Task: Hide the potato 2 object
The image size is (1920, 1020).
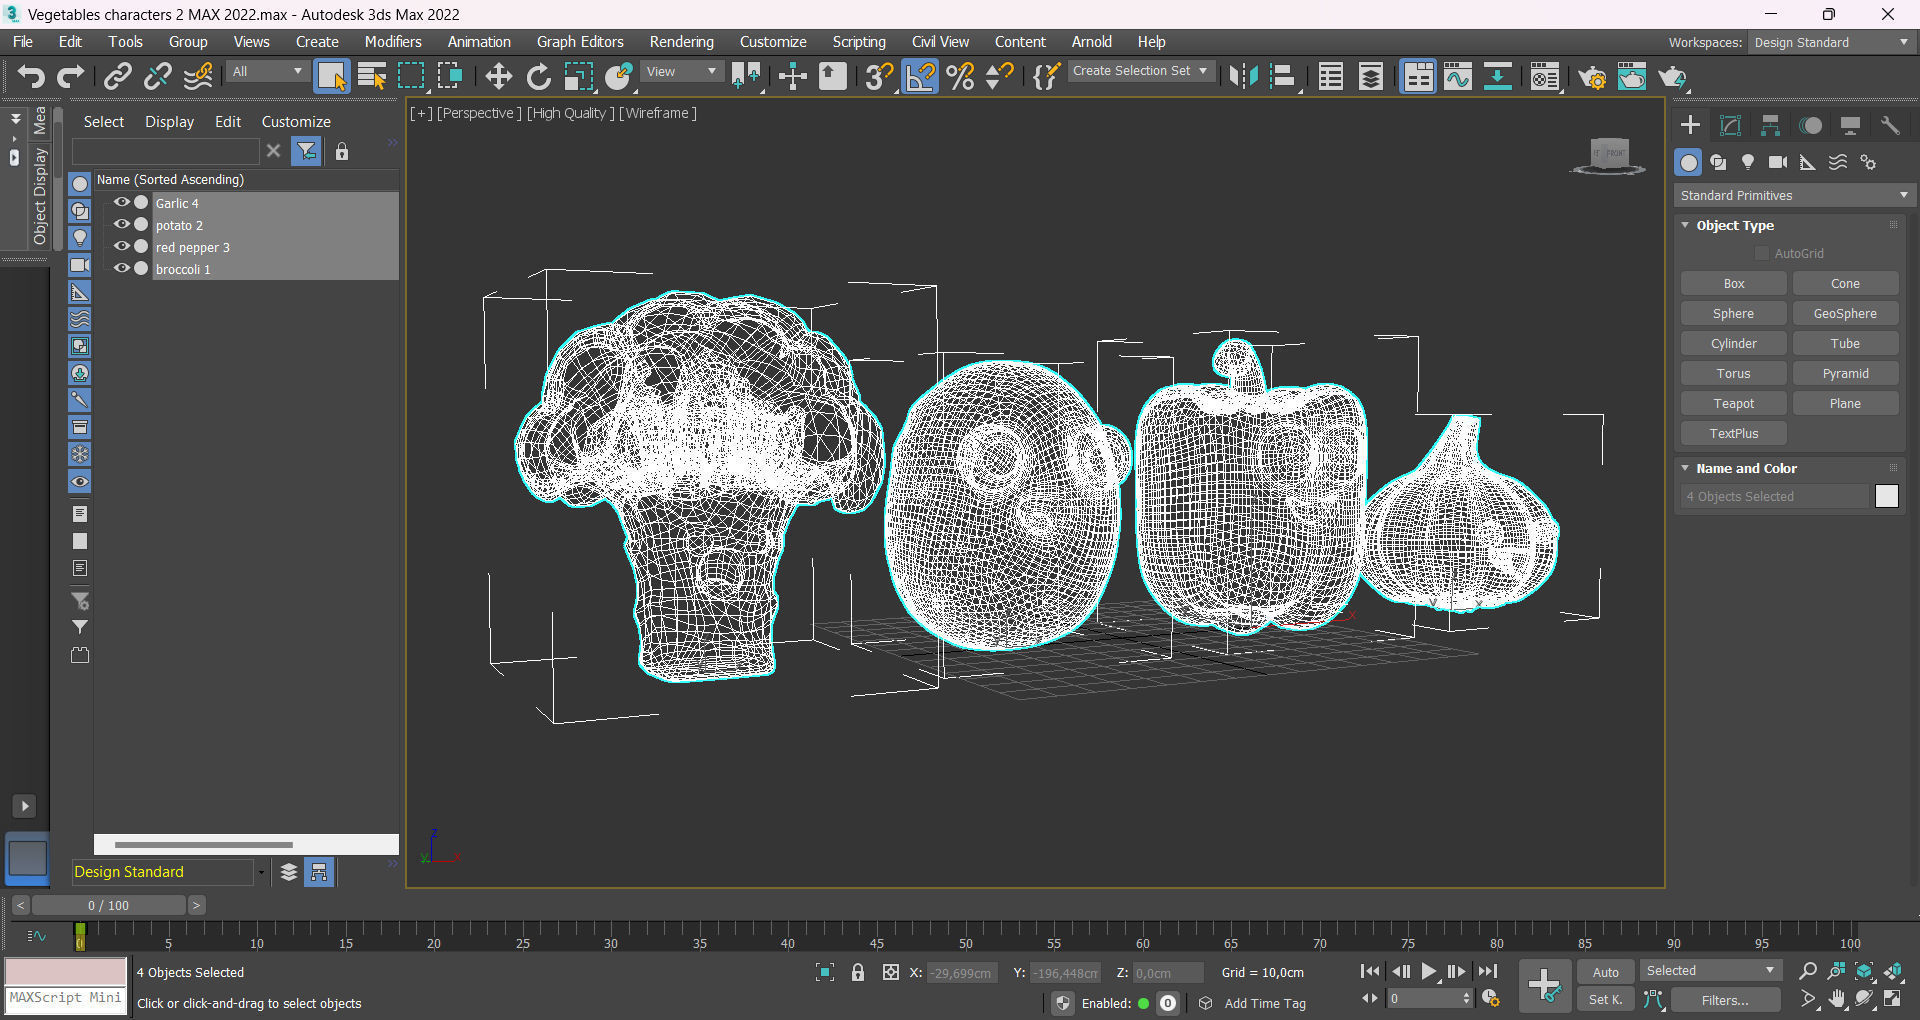Action: click(x=122, y=224)
